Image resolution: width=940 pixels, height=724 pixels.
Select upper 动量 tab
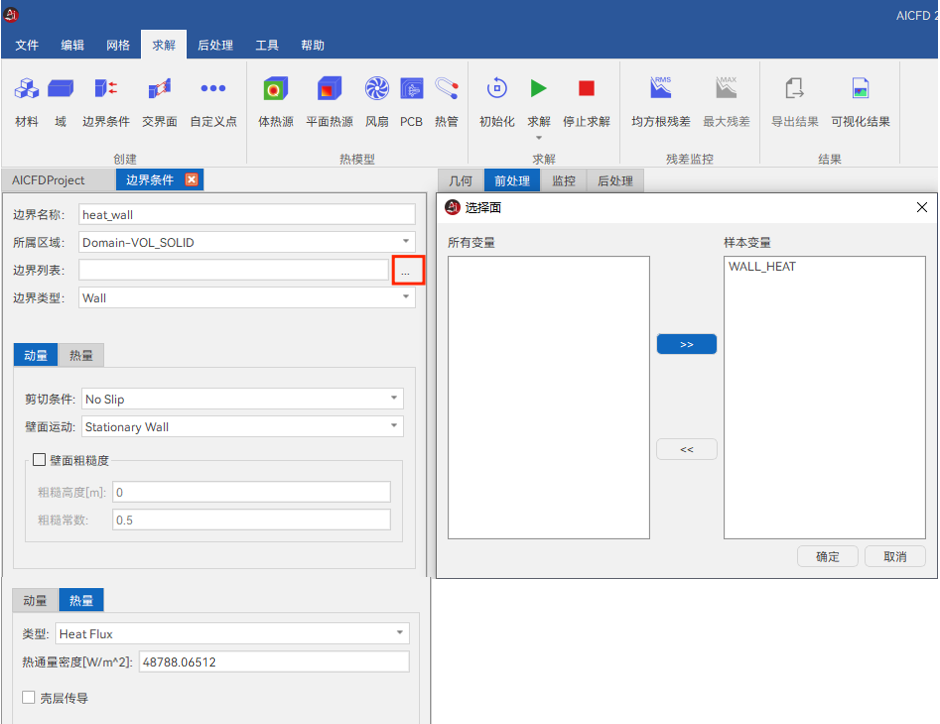tap(35, 355)
